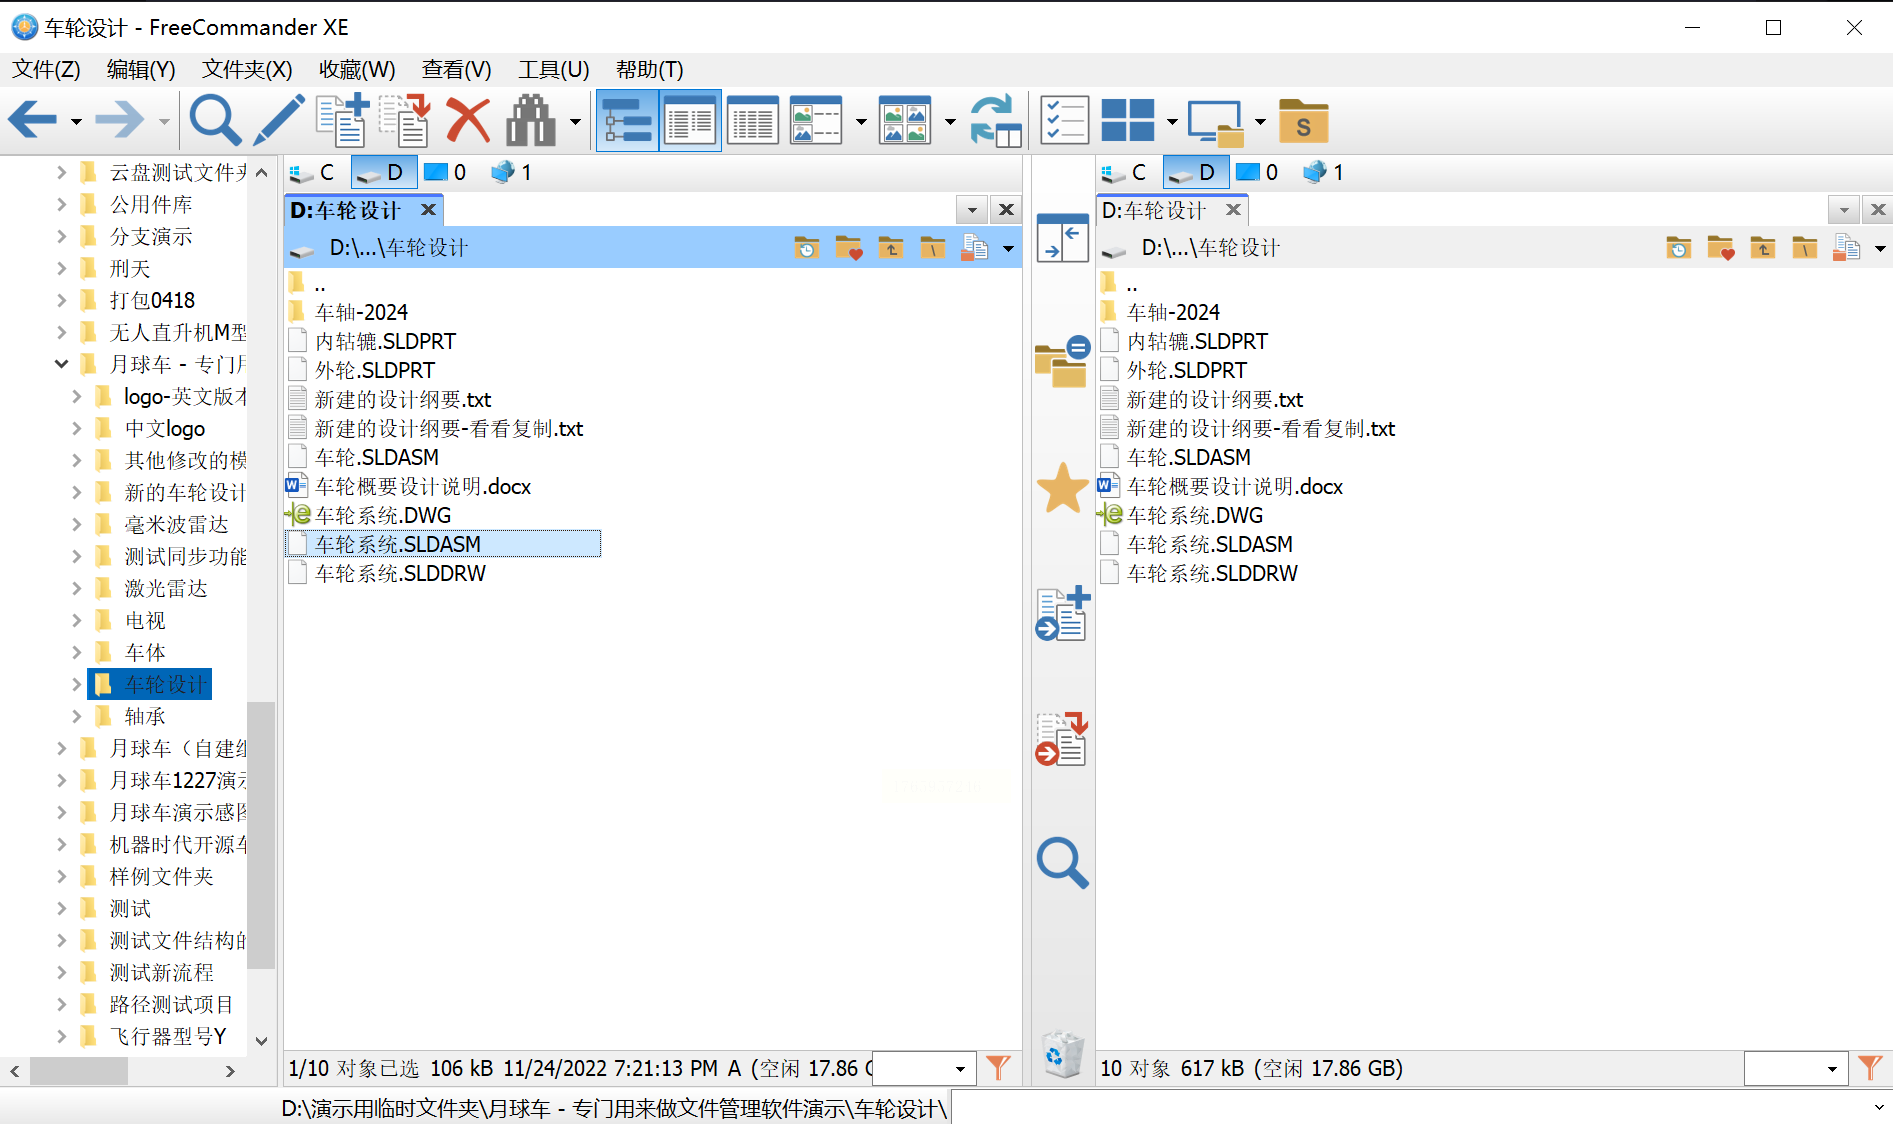Open the 查看(V) menu

coord(457,69)
